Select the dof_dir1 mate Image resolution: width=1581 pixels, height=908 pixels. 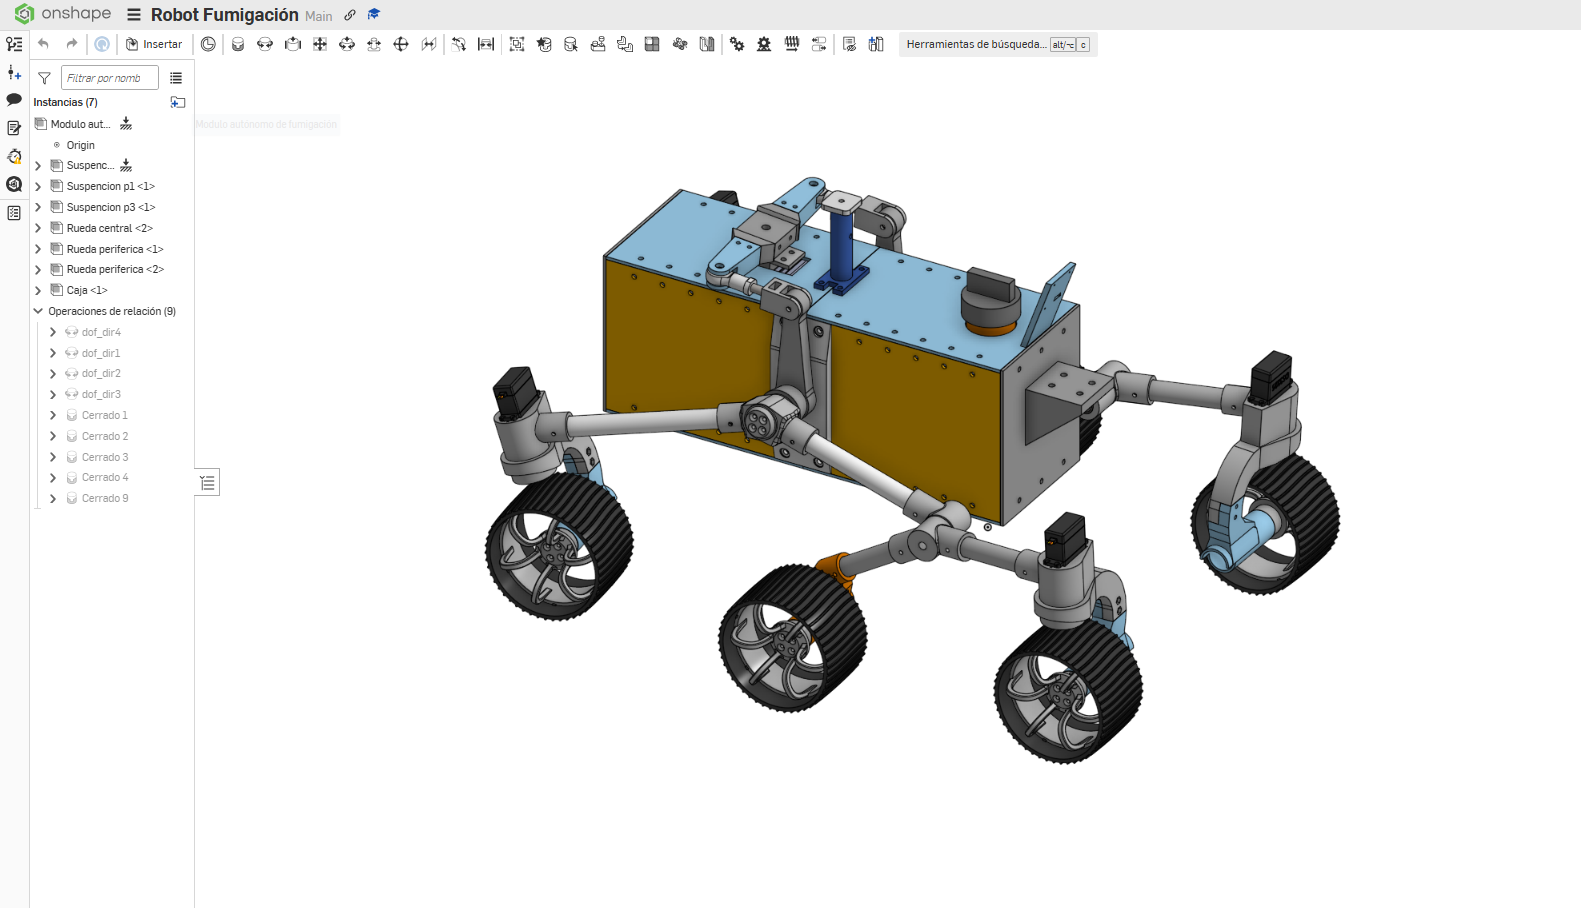pyautogui.click(x=101, y=353)
